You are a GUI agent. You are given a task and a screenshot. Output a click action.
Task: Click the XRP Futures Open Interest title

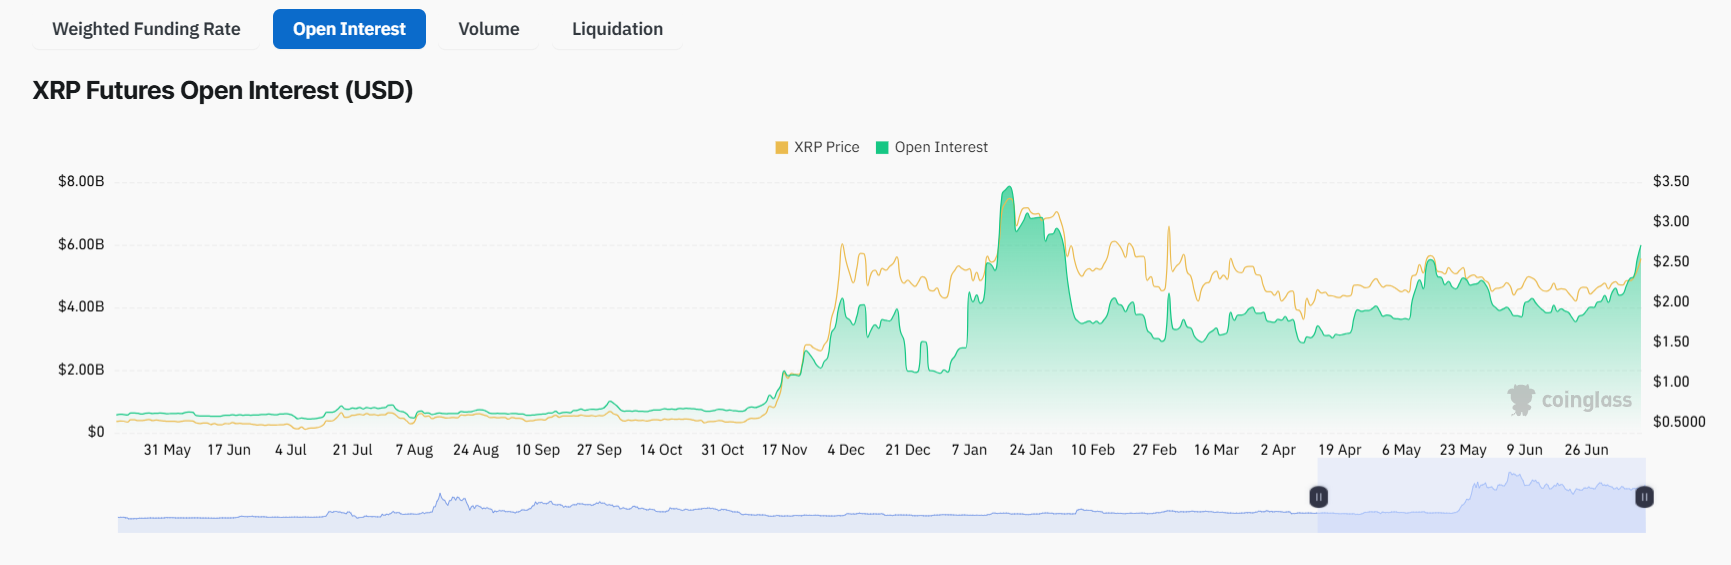[x=223, y=91]
